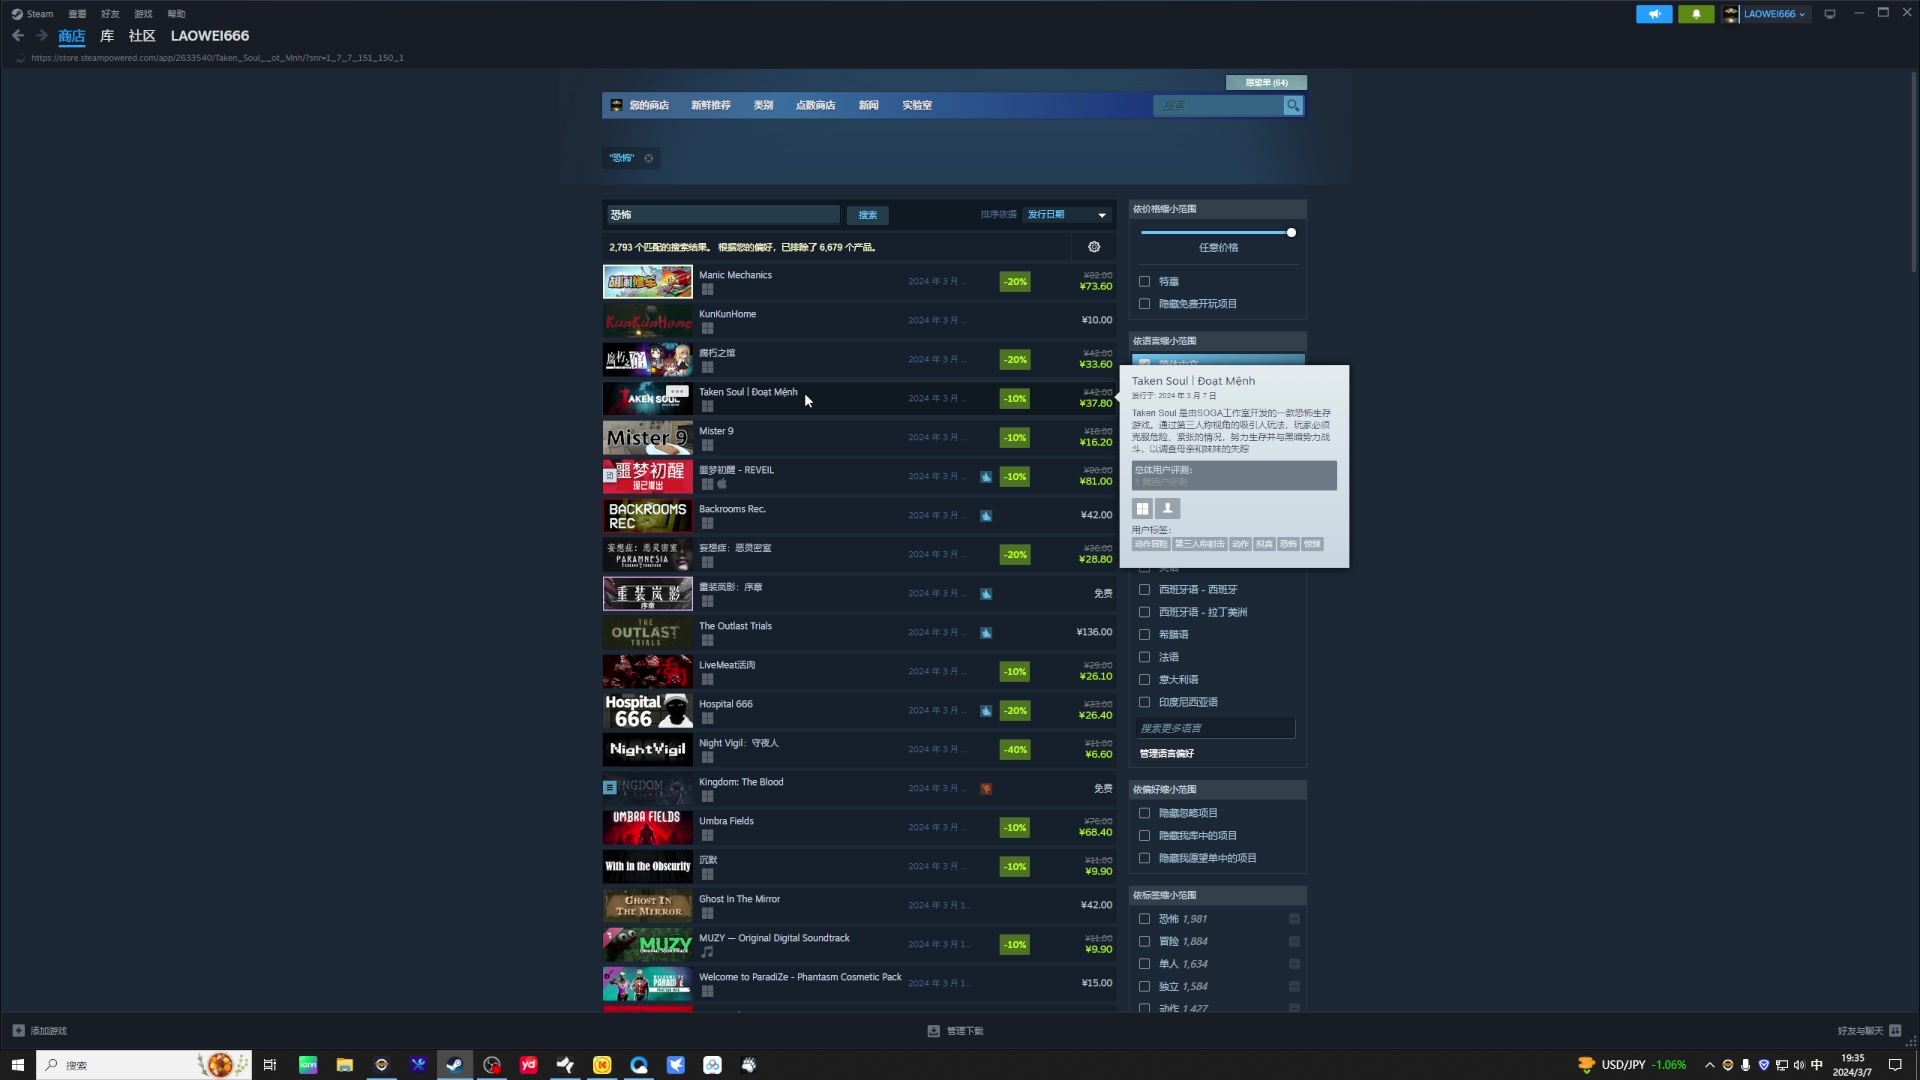Remove the "恐怖" tag filter chip
Screen dimensions: 1920x1080
649,158
